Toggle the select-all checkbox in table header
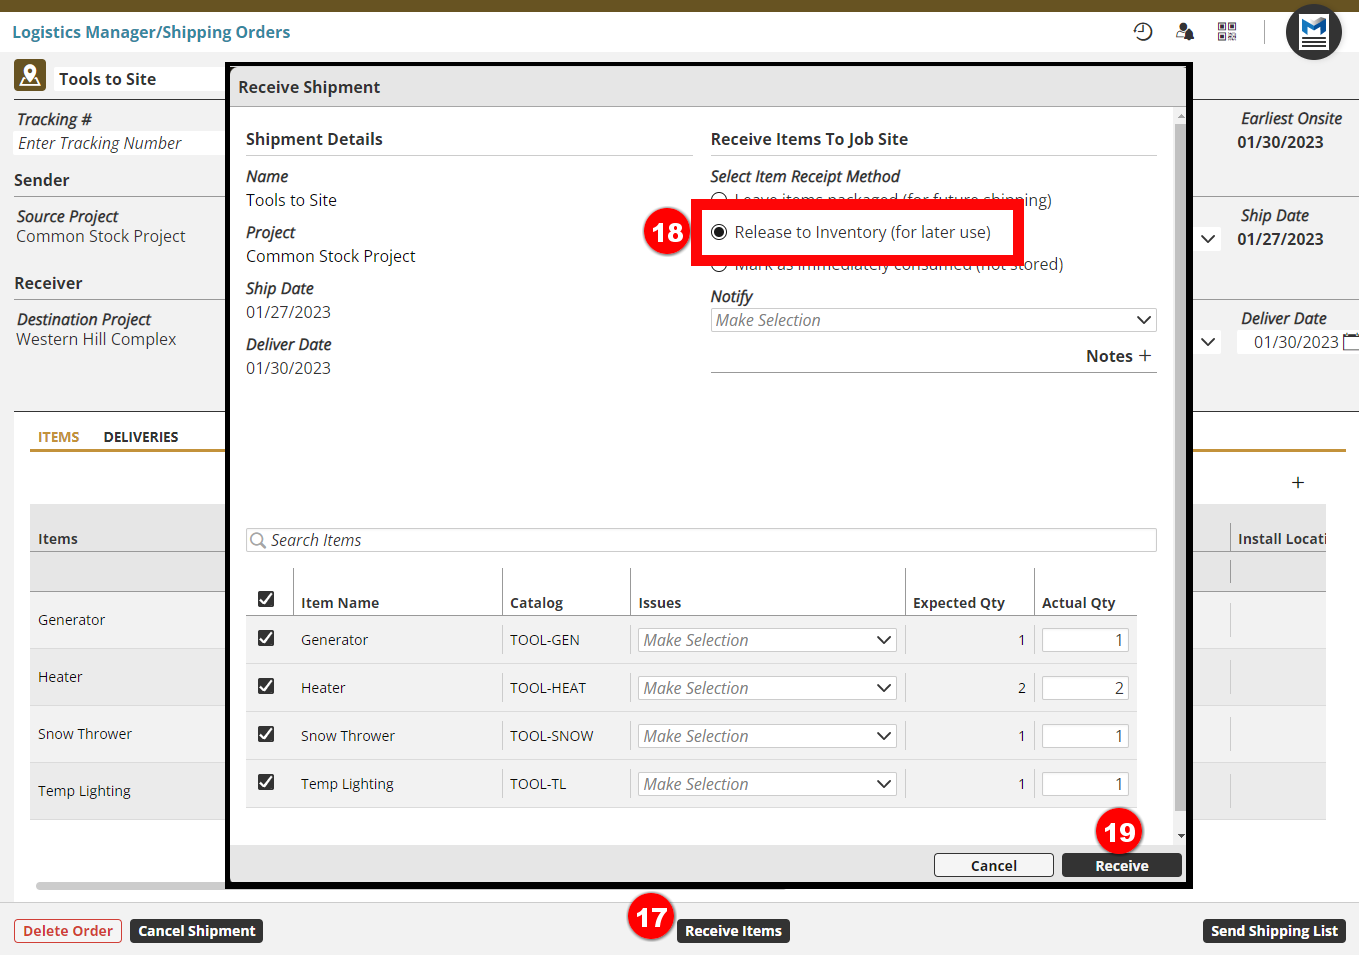 coord(266,599)
